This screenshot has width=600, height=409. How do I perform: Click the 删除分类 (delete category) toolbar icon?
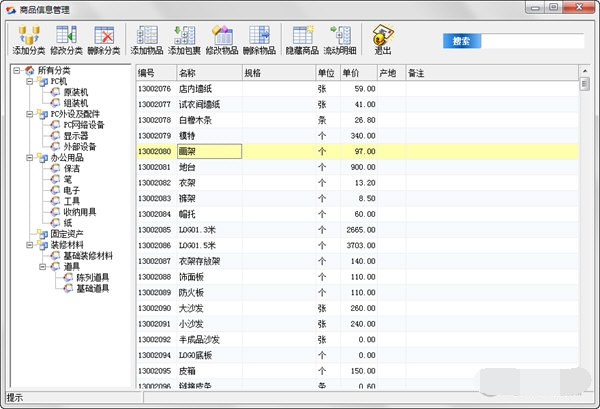[x=104, y=40]
